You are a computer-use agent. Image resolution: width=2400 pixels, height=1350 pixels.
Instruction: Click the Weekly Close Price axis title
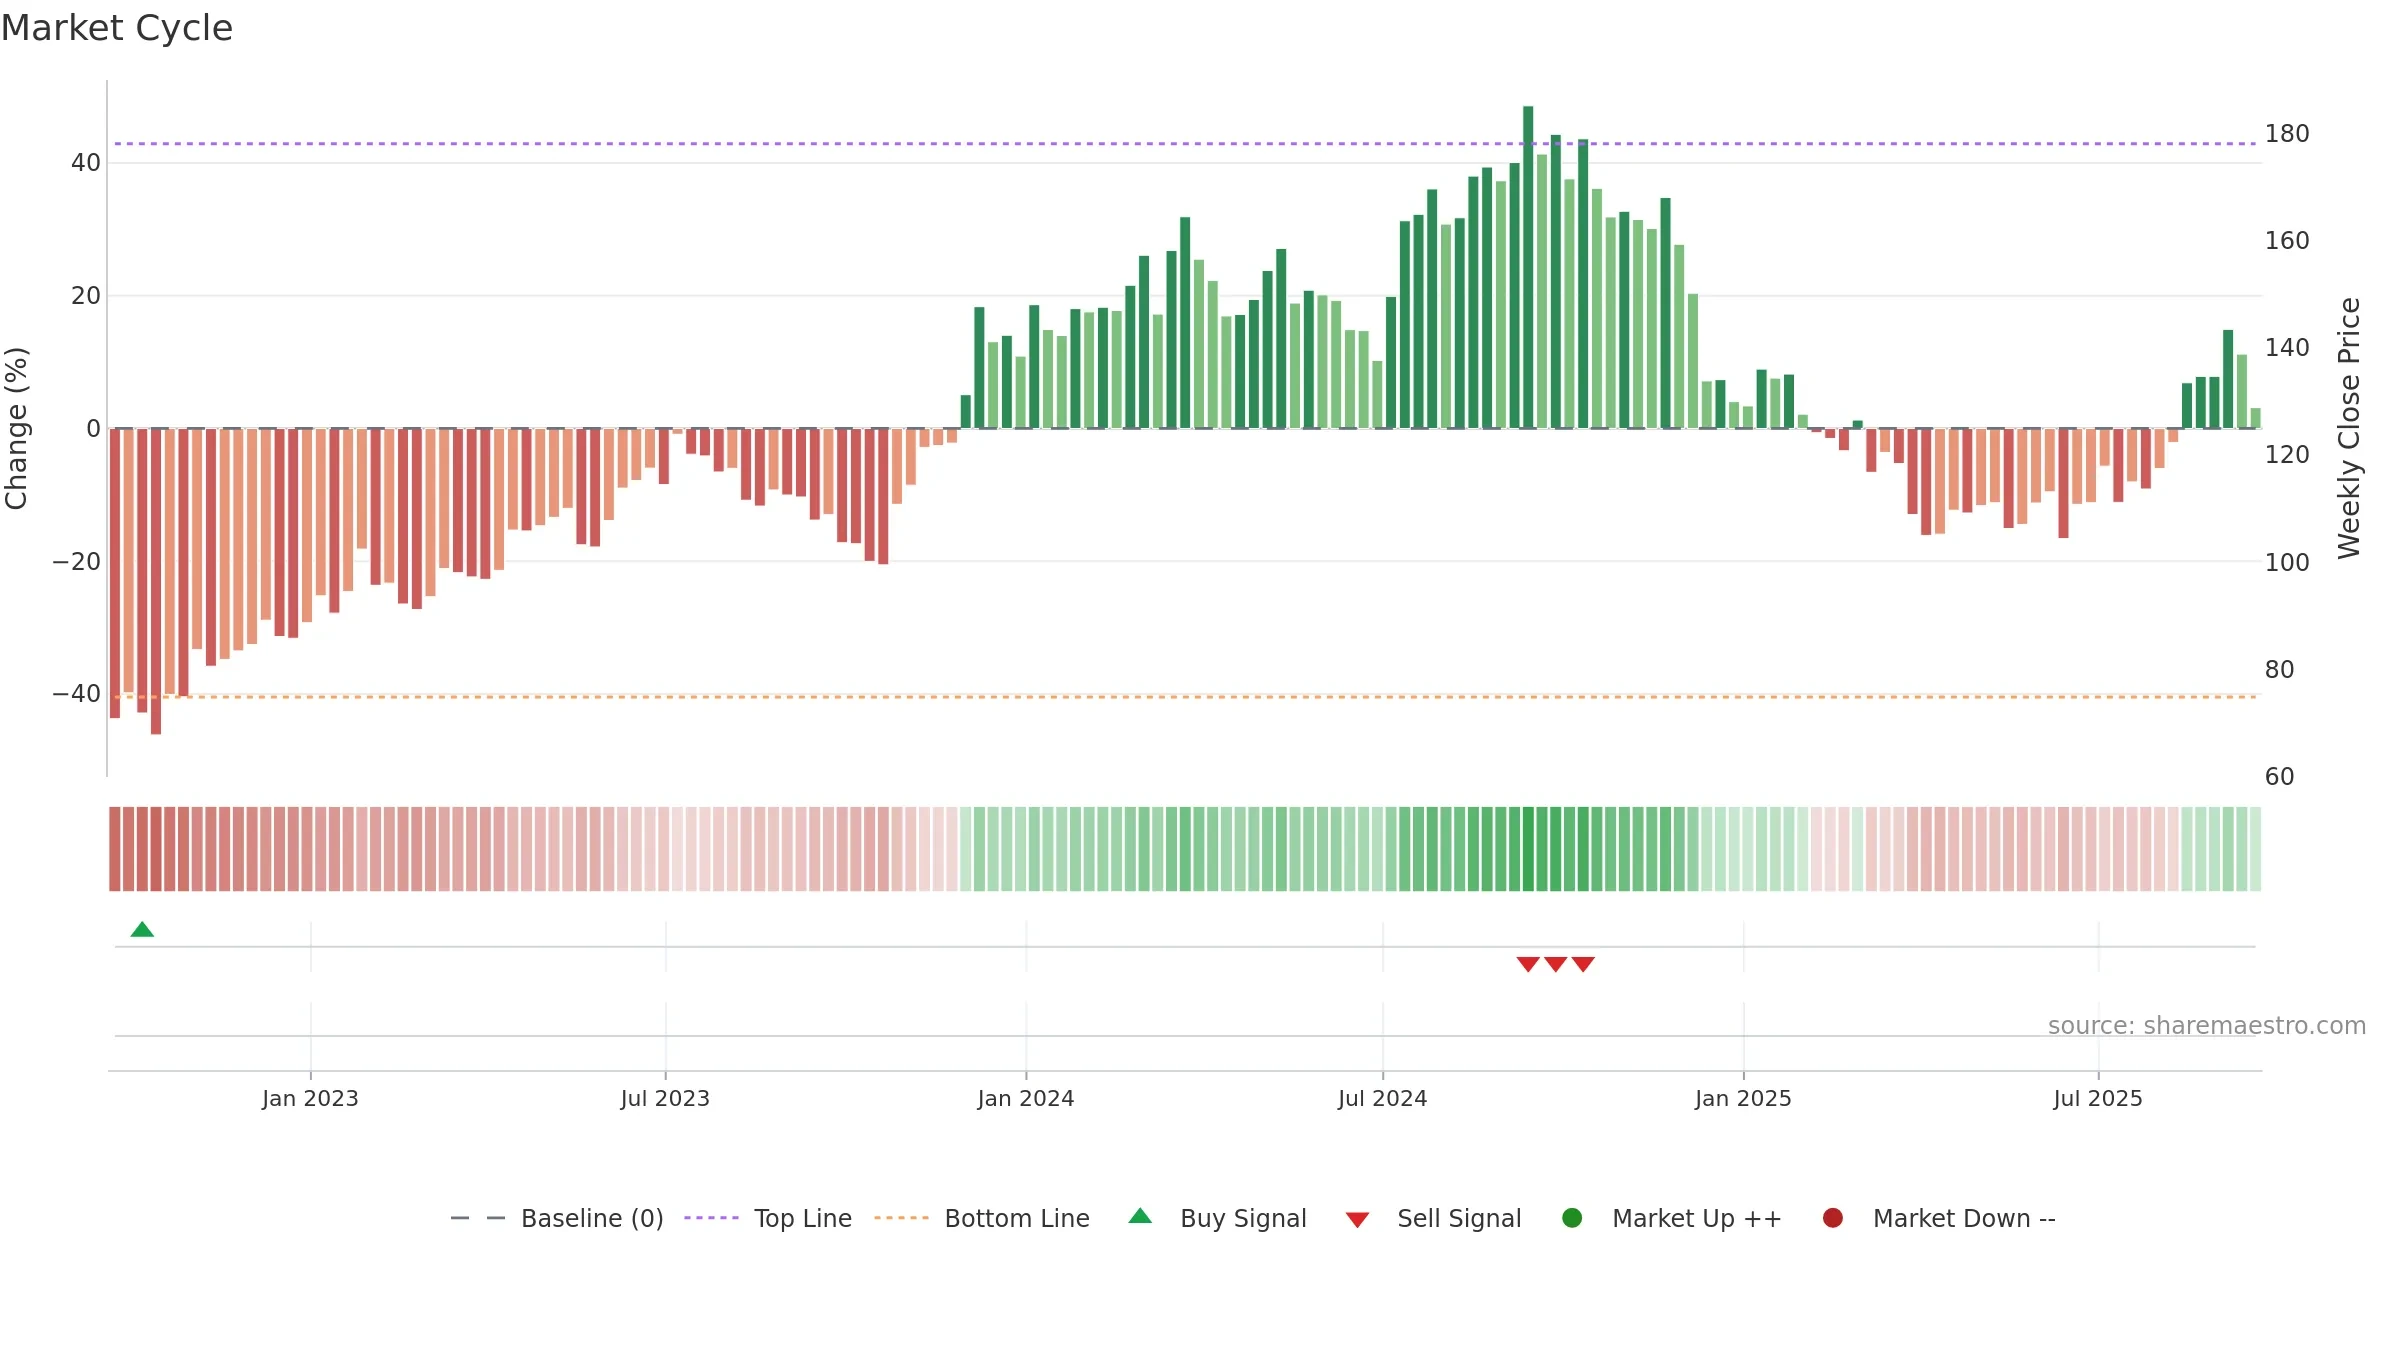[x=2349, y=428]
